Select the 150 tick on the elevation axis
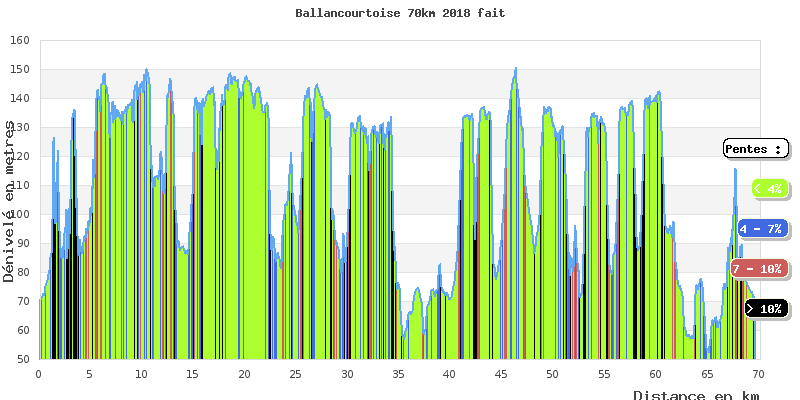The image size is (800, 400). click(x=19, y=70)
